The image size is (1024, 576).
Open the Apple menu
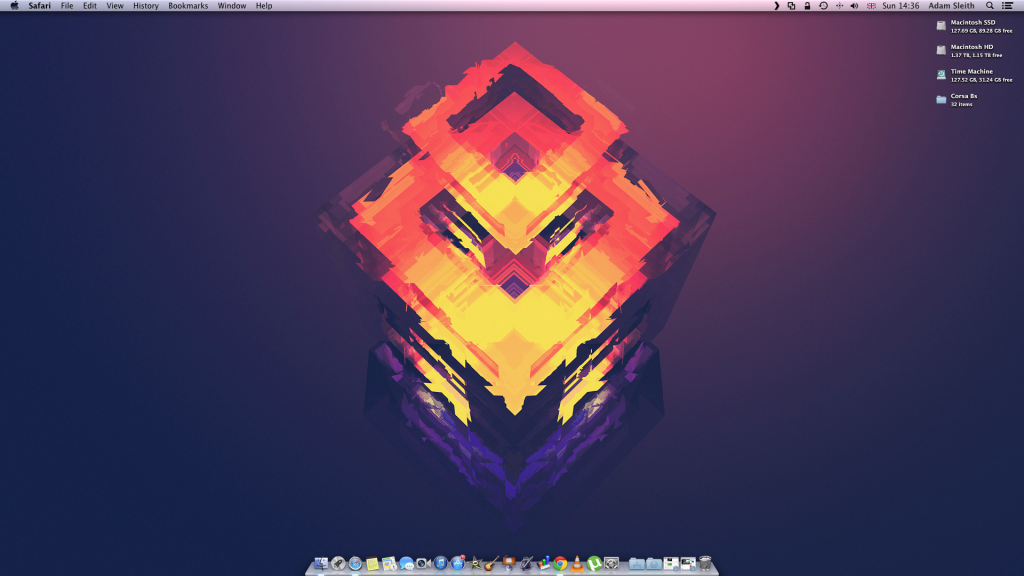14,6
